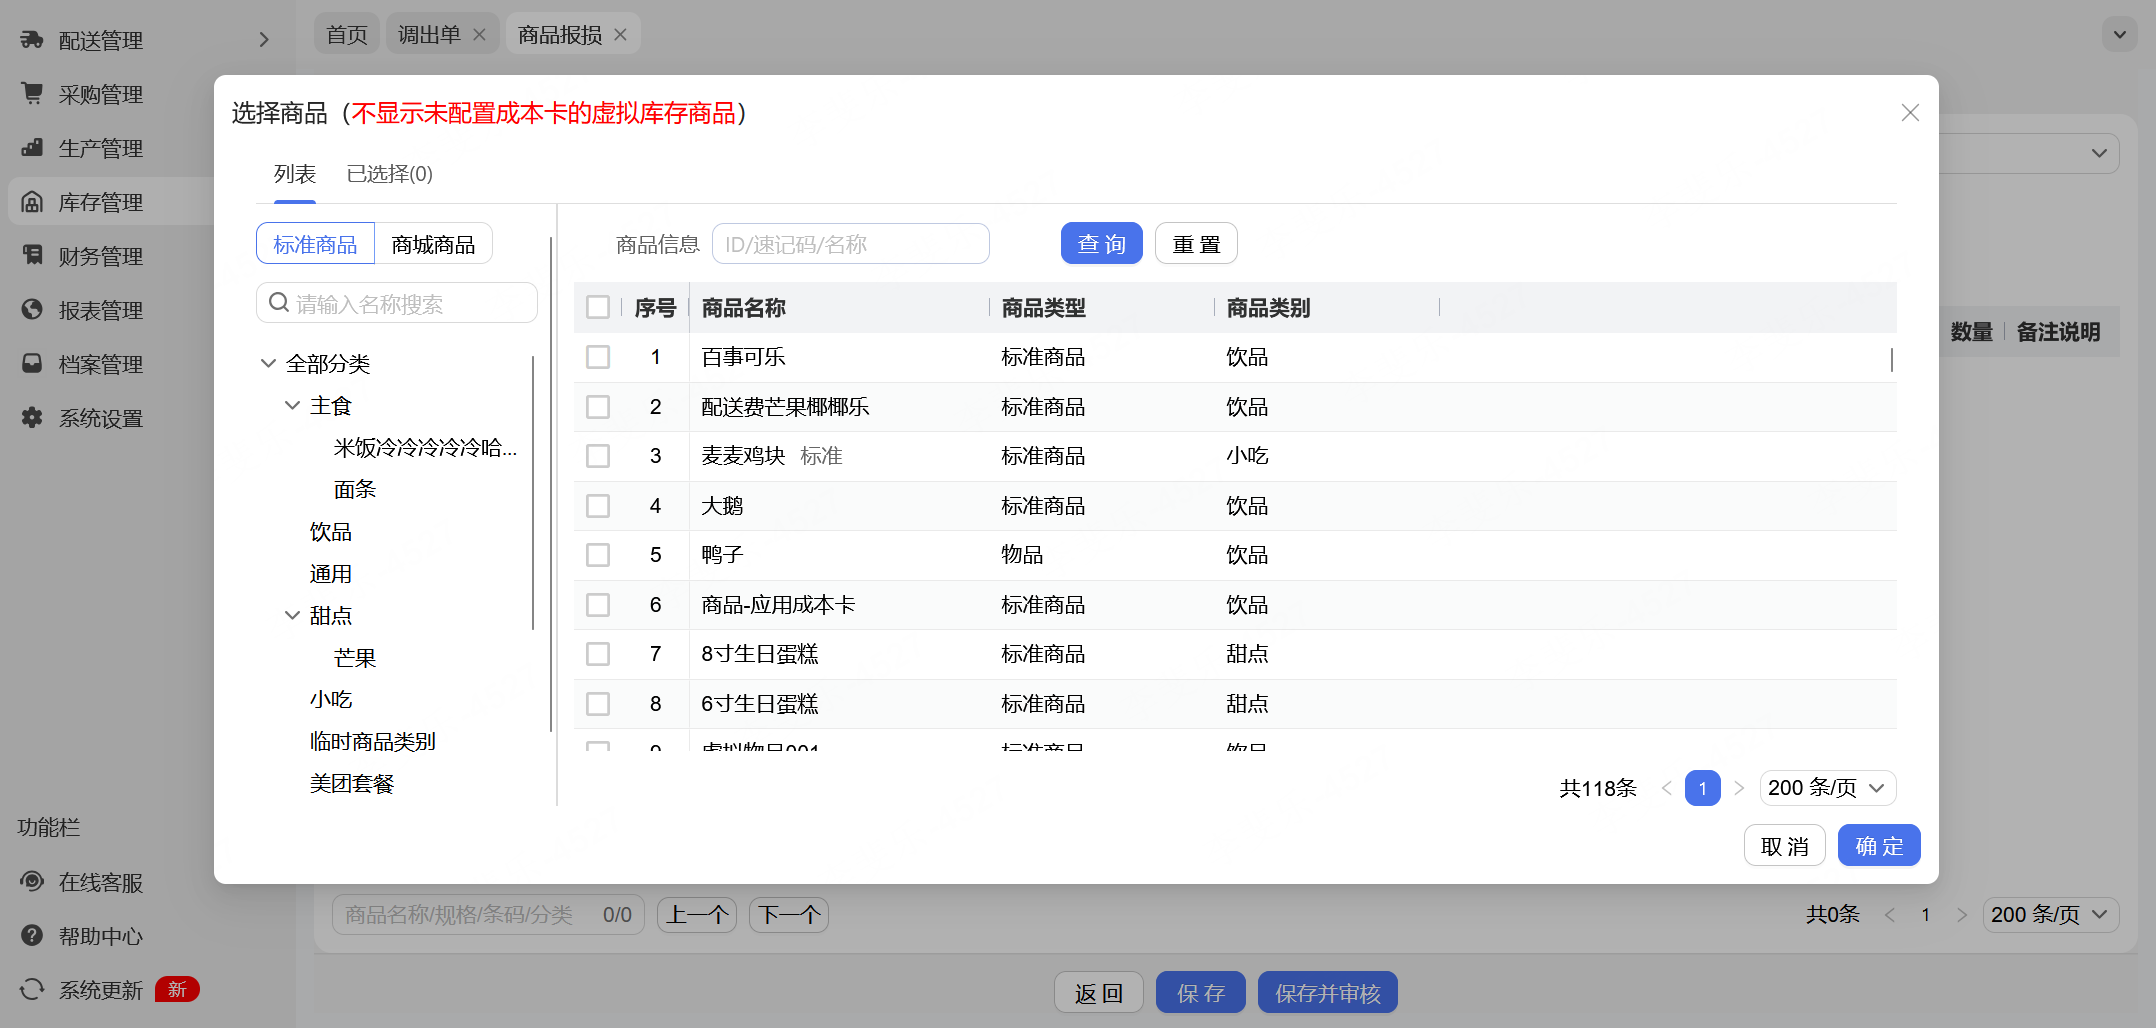Viewport: 2156px width, 1028px height.
Task: Close the 调出单 tab
Action: pos(479,35)
